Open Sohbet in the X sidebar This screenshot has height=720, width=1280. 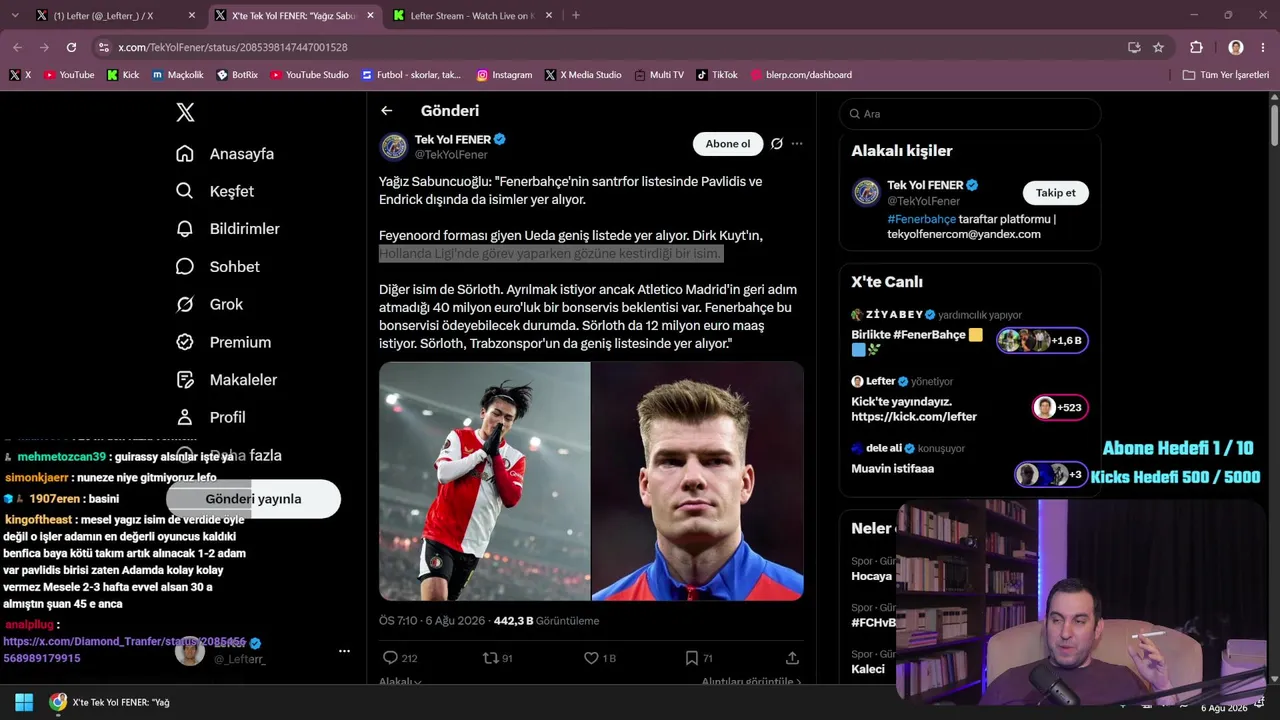point(218,267)
